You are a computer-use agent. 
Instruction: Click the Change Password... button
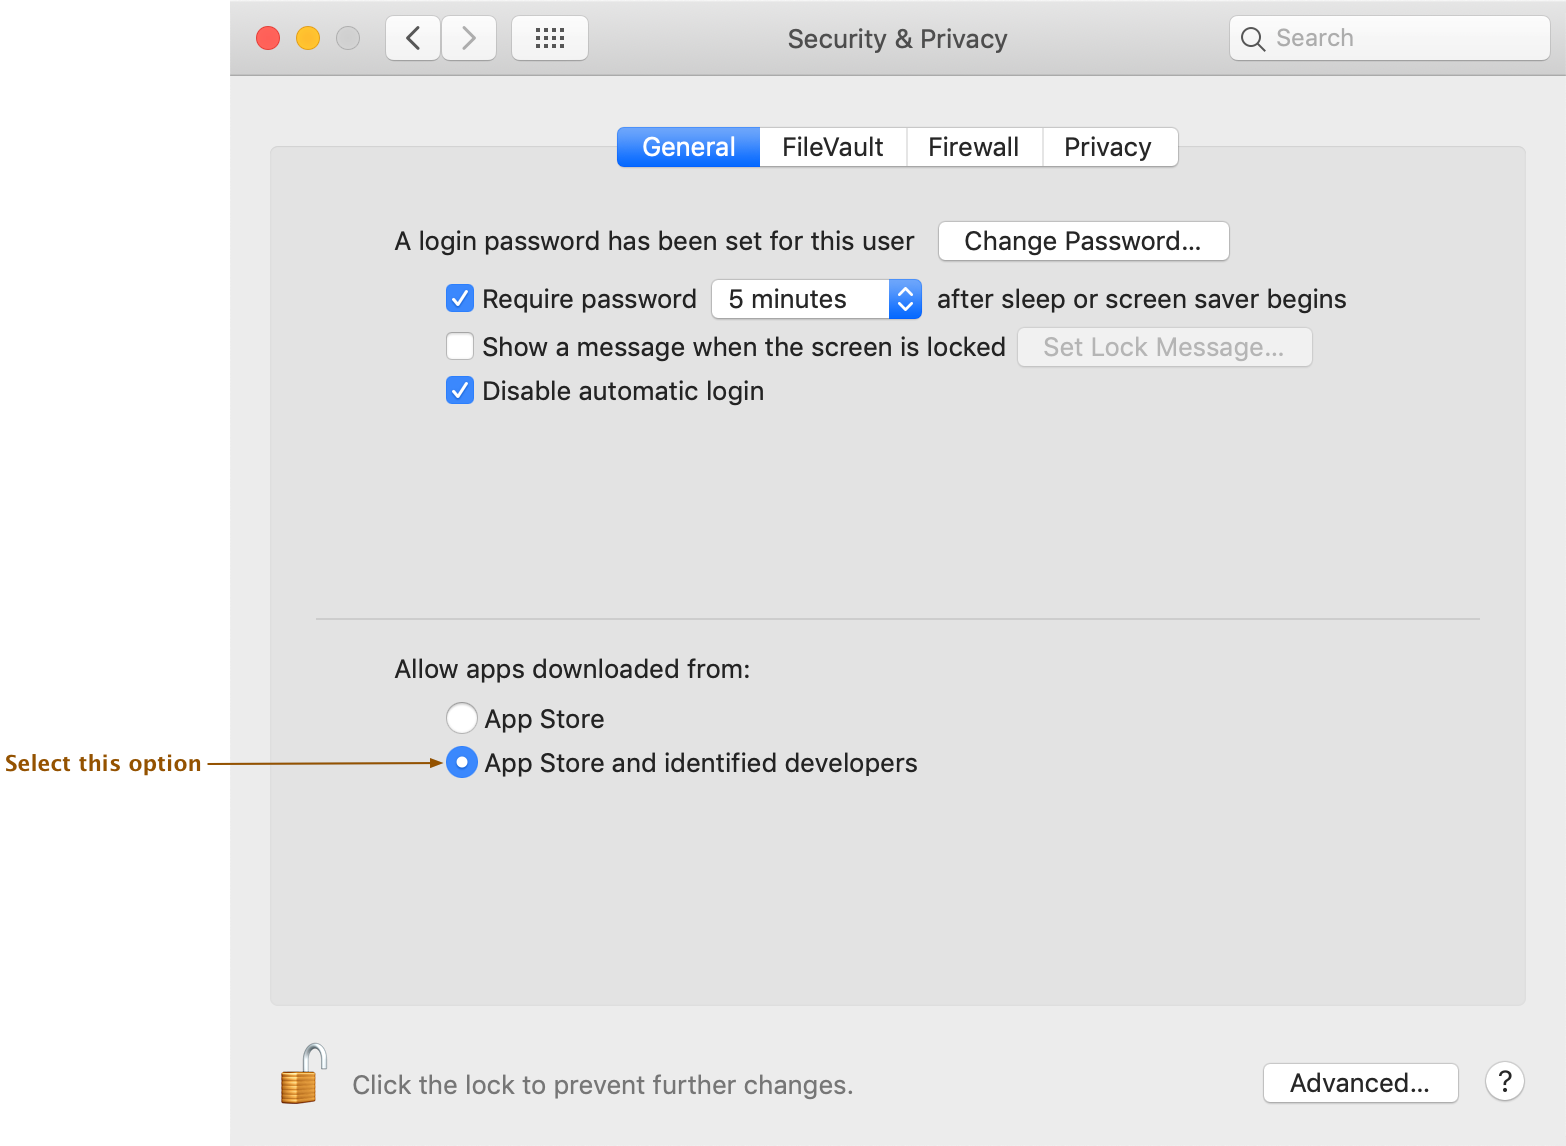click(1083, 241)
